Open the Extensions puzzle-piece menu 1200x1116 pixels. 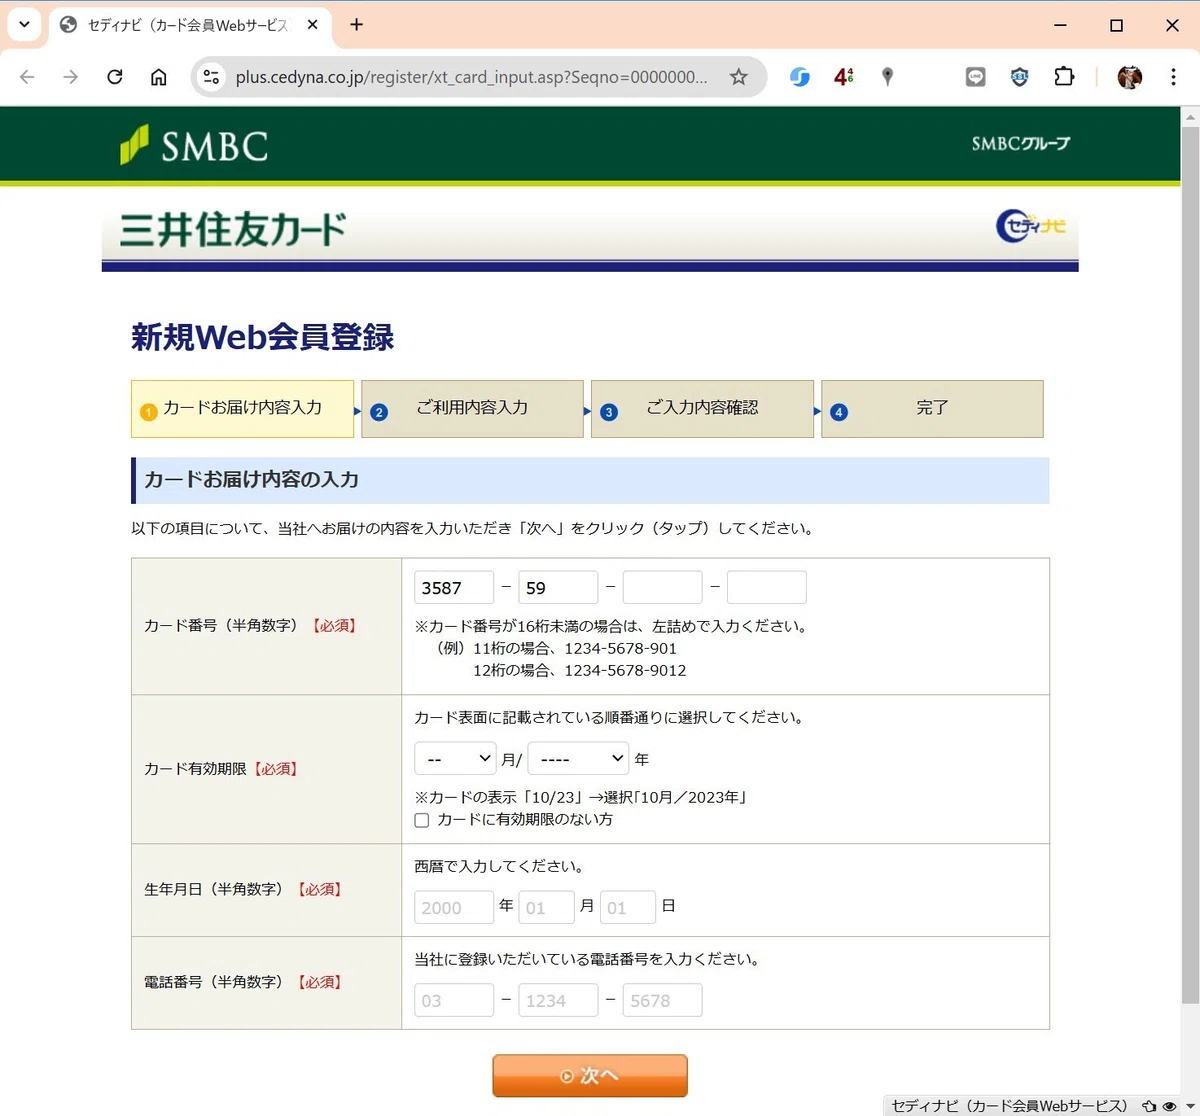(x=1064, y=77)
